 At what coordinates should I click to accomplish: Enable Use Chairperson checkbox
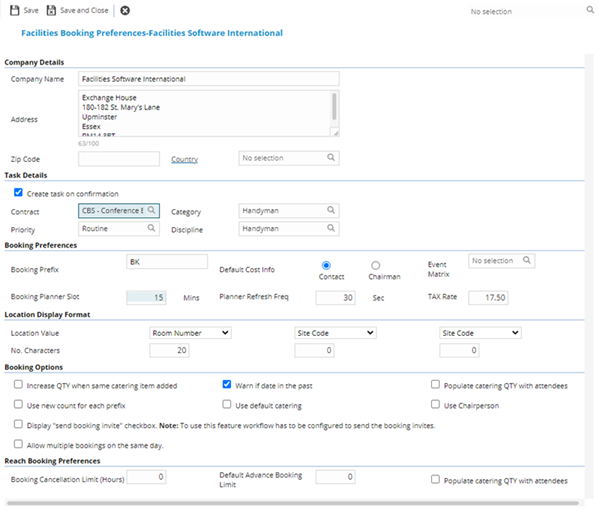point(436,405)
